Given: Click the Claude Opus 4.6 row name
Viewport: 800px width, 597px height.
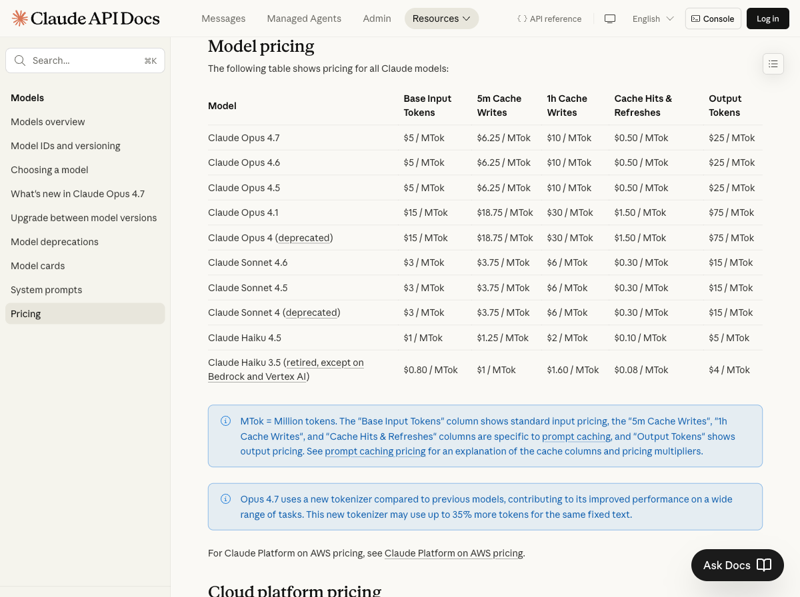Looking at the screenshot, I should [244, 163].
